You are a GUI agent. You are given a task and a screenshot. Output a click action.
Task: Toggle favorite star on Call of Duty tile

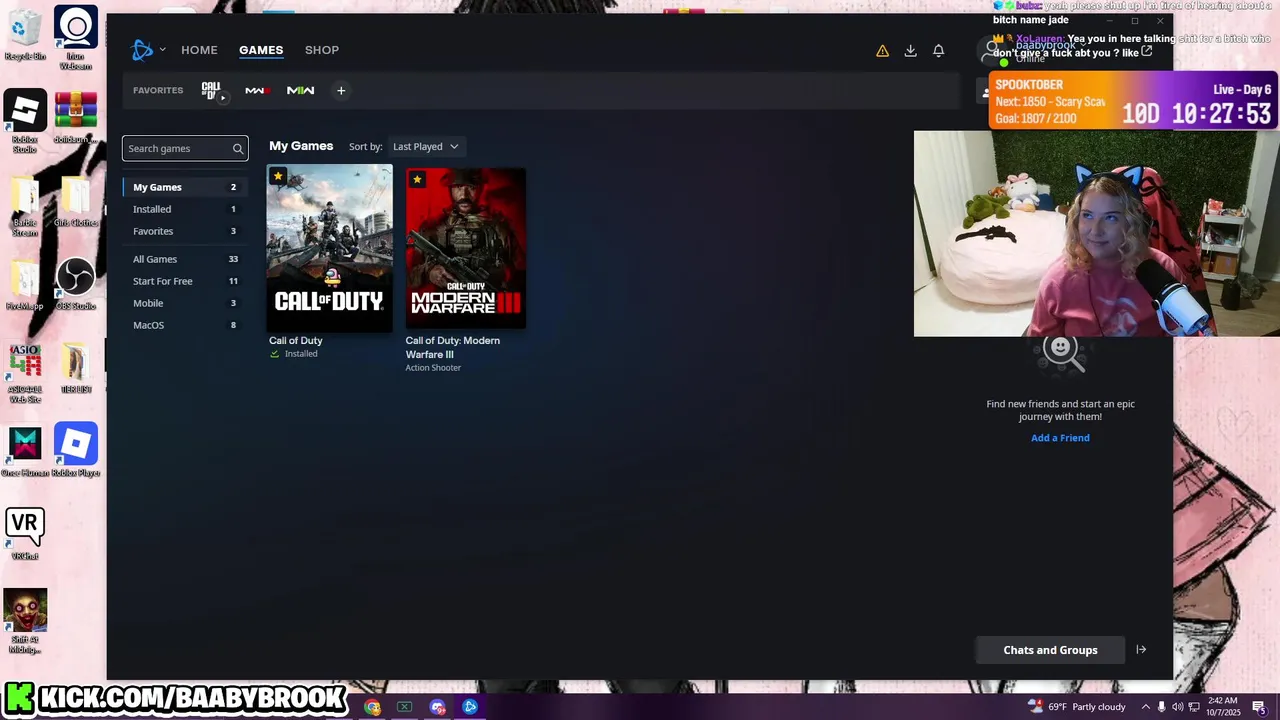pos(278,177)
